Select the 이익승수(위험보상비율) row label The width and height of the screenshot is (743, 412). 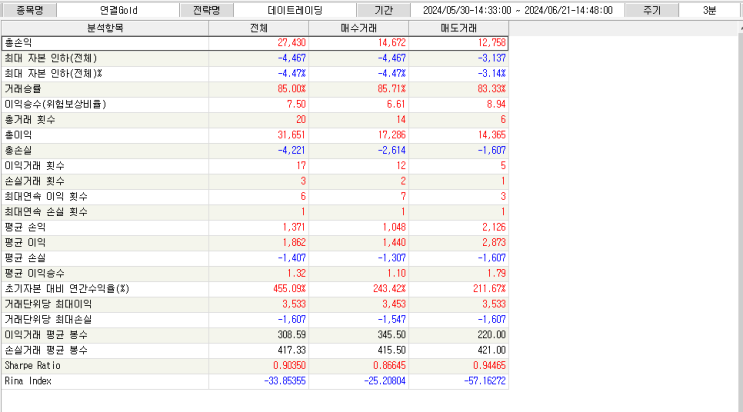[x=55, y=104]
